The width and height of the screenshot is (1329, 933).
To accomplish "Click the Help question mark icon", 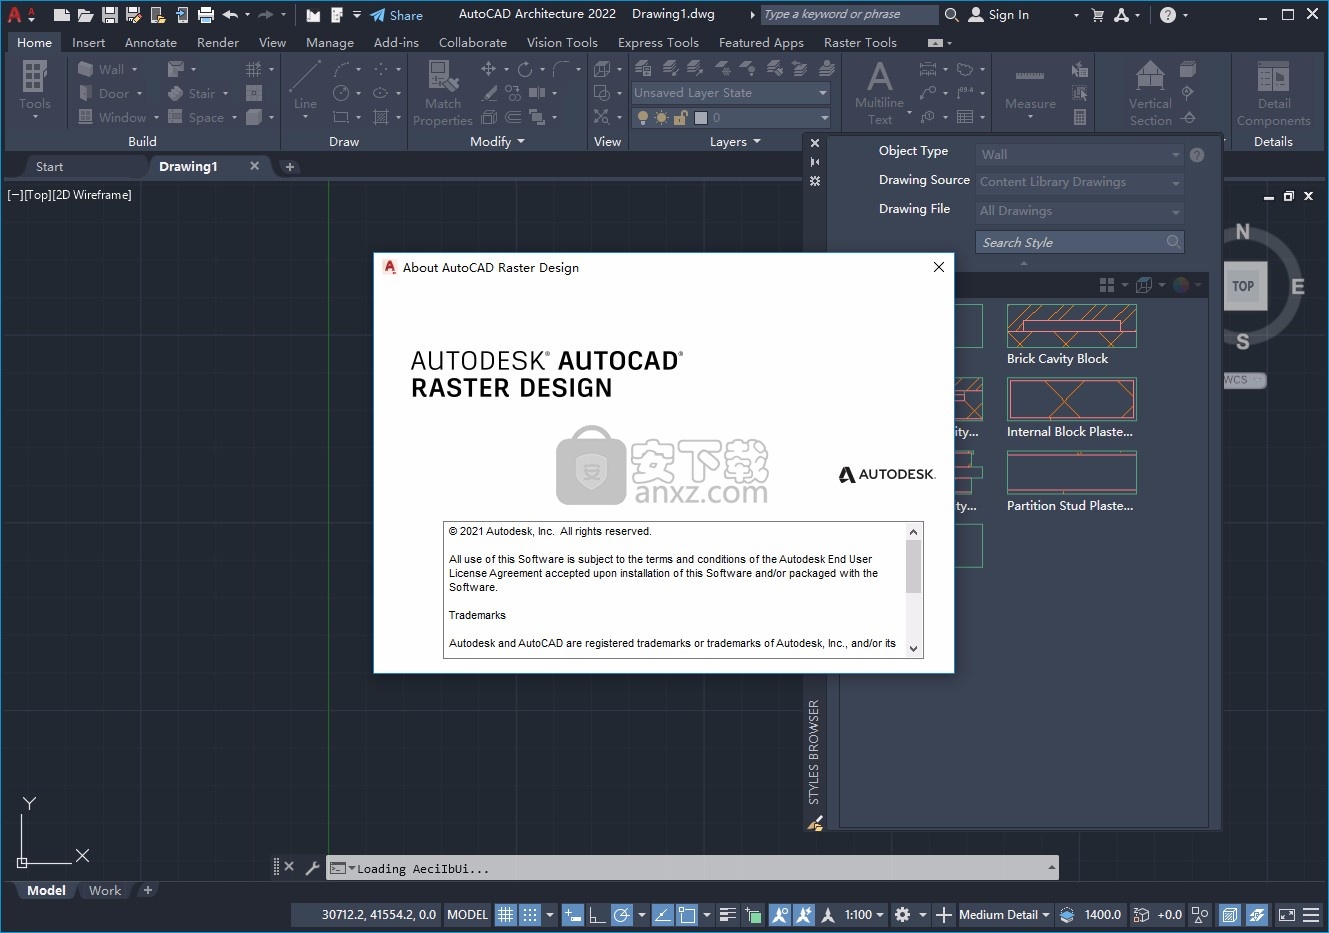I will (x=1168, y=15).
